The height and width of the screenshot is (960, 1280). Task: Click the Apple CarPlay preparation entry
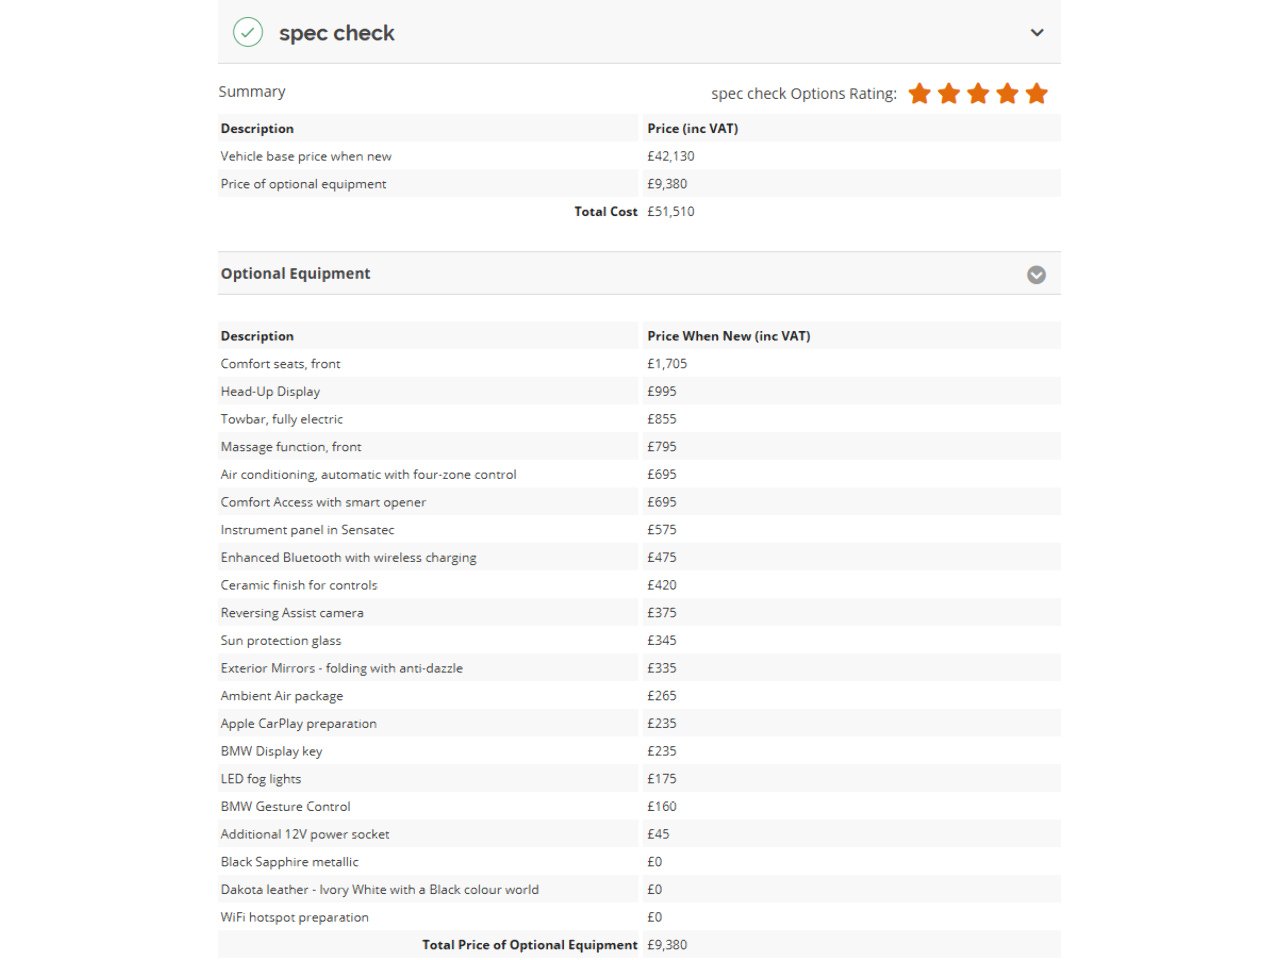pyautogui.click(x=299, y=723)
